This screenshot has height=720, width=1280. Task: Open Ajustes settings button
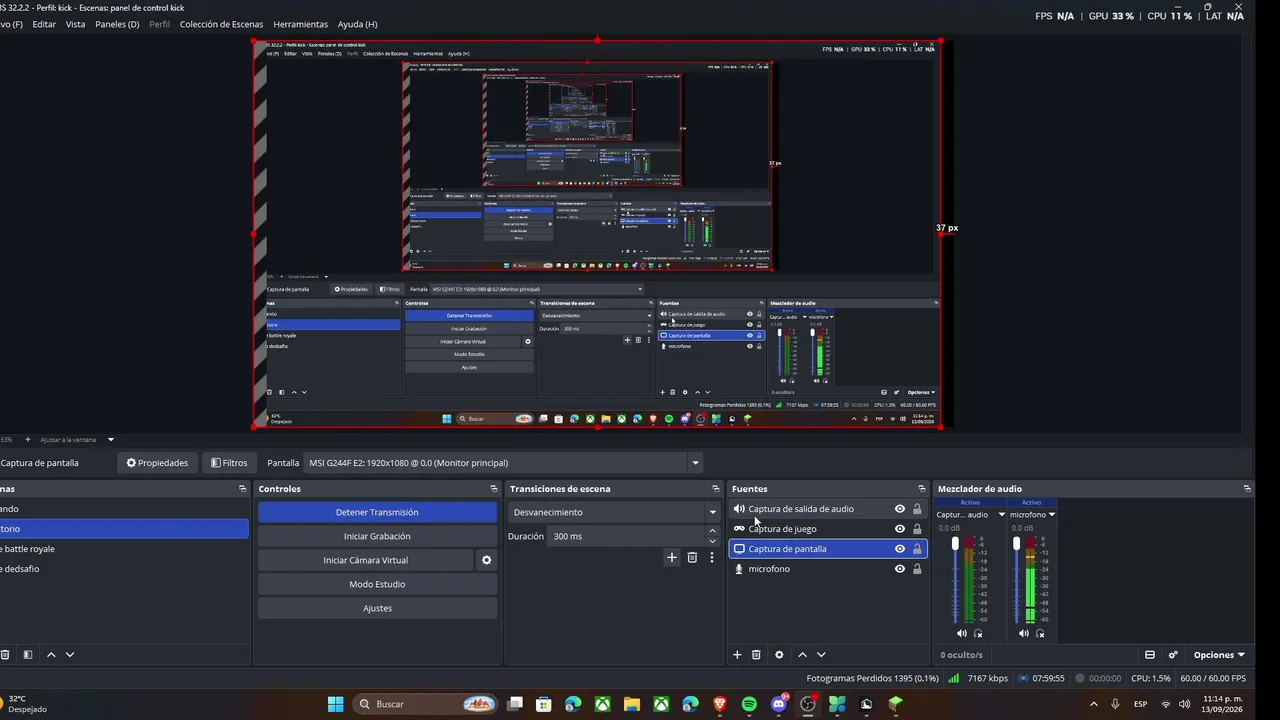point(377,608)
